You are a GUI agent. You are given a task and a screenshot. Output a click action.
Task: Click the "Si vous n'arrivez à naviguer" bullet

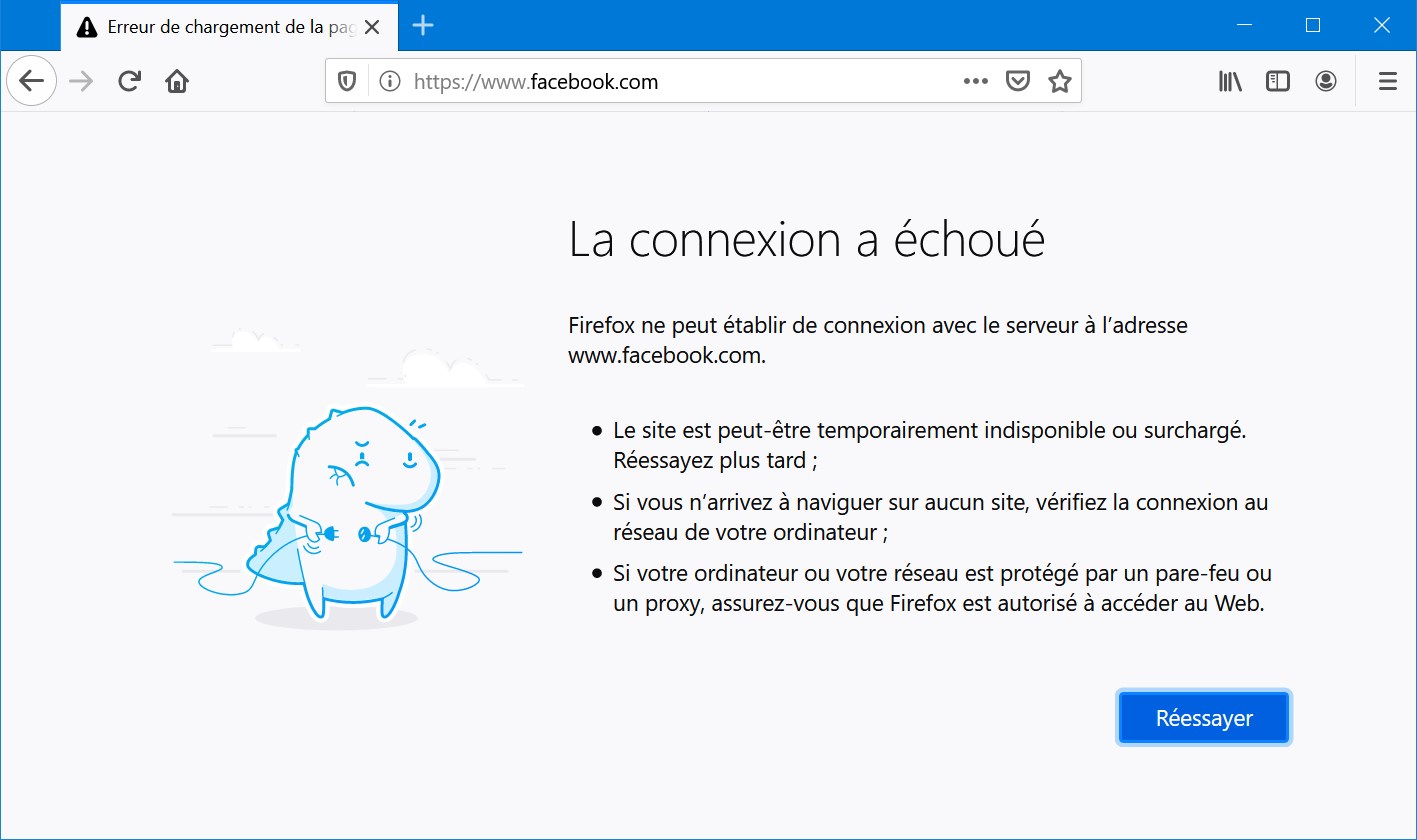pyautogui.click(x=941, y=517)
